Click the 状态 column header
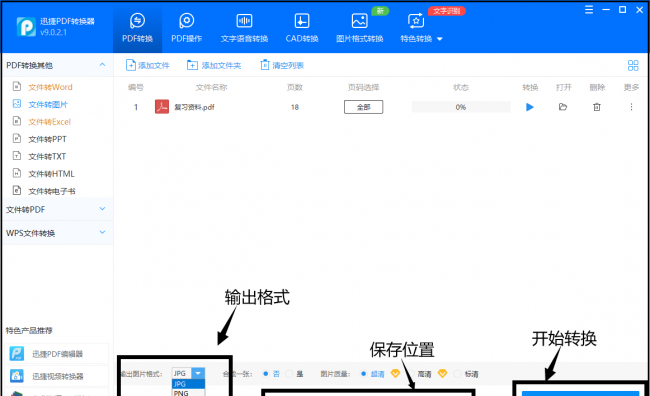The width and height of the screenshot is (650, 396). 461,87
